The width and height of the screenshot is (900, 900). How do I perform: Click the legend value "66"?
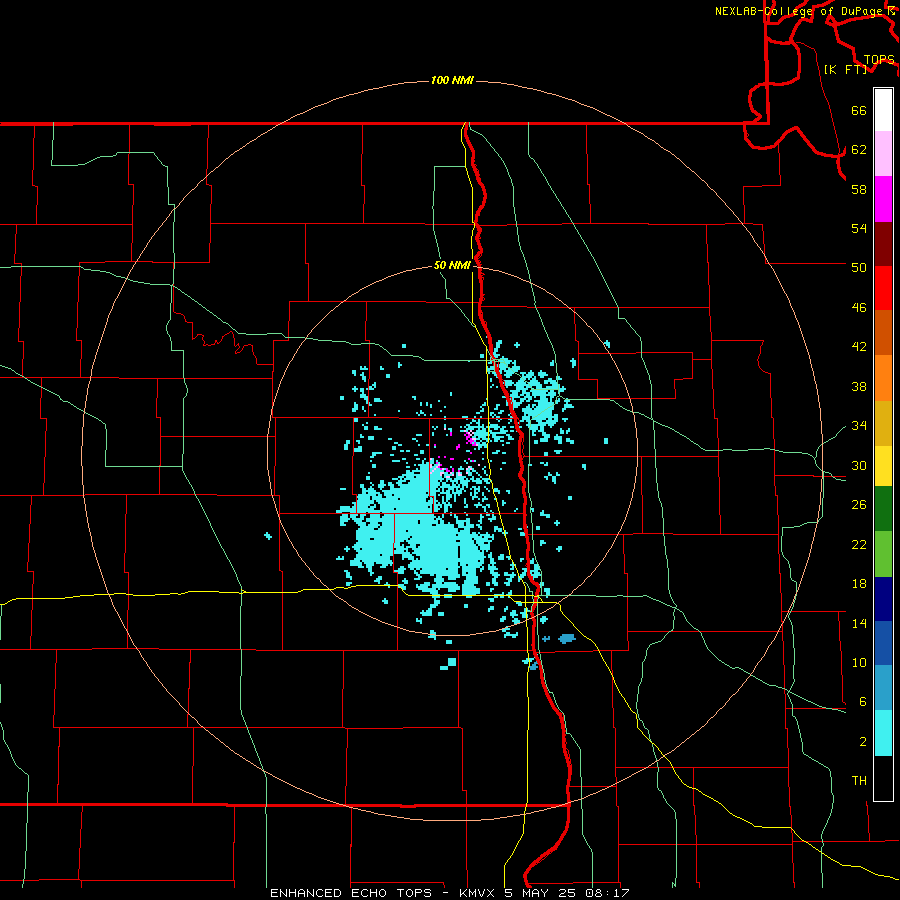pyautogui.click(x=859, y=110)
